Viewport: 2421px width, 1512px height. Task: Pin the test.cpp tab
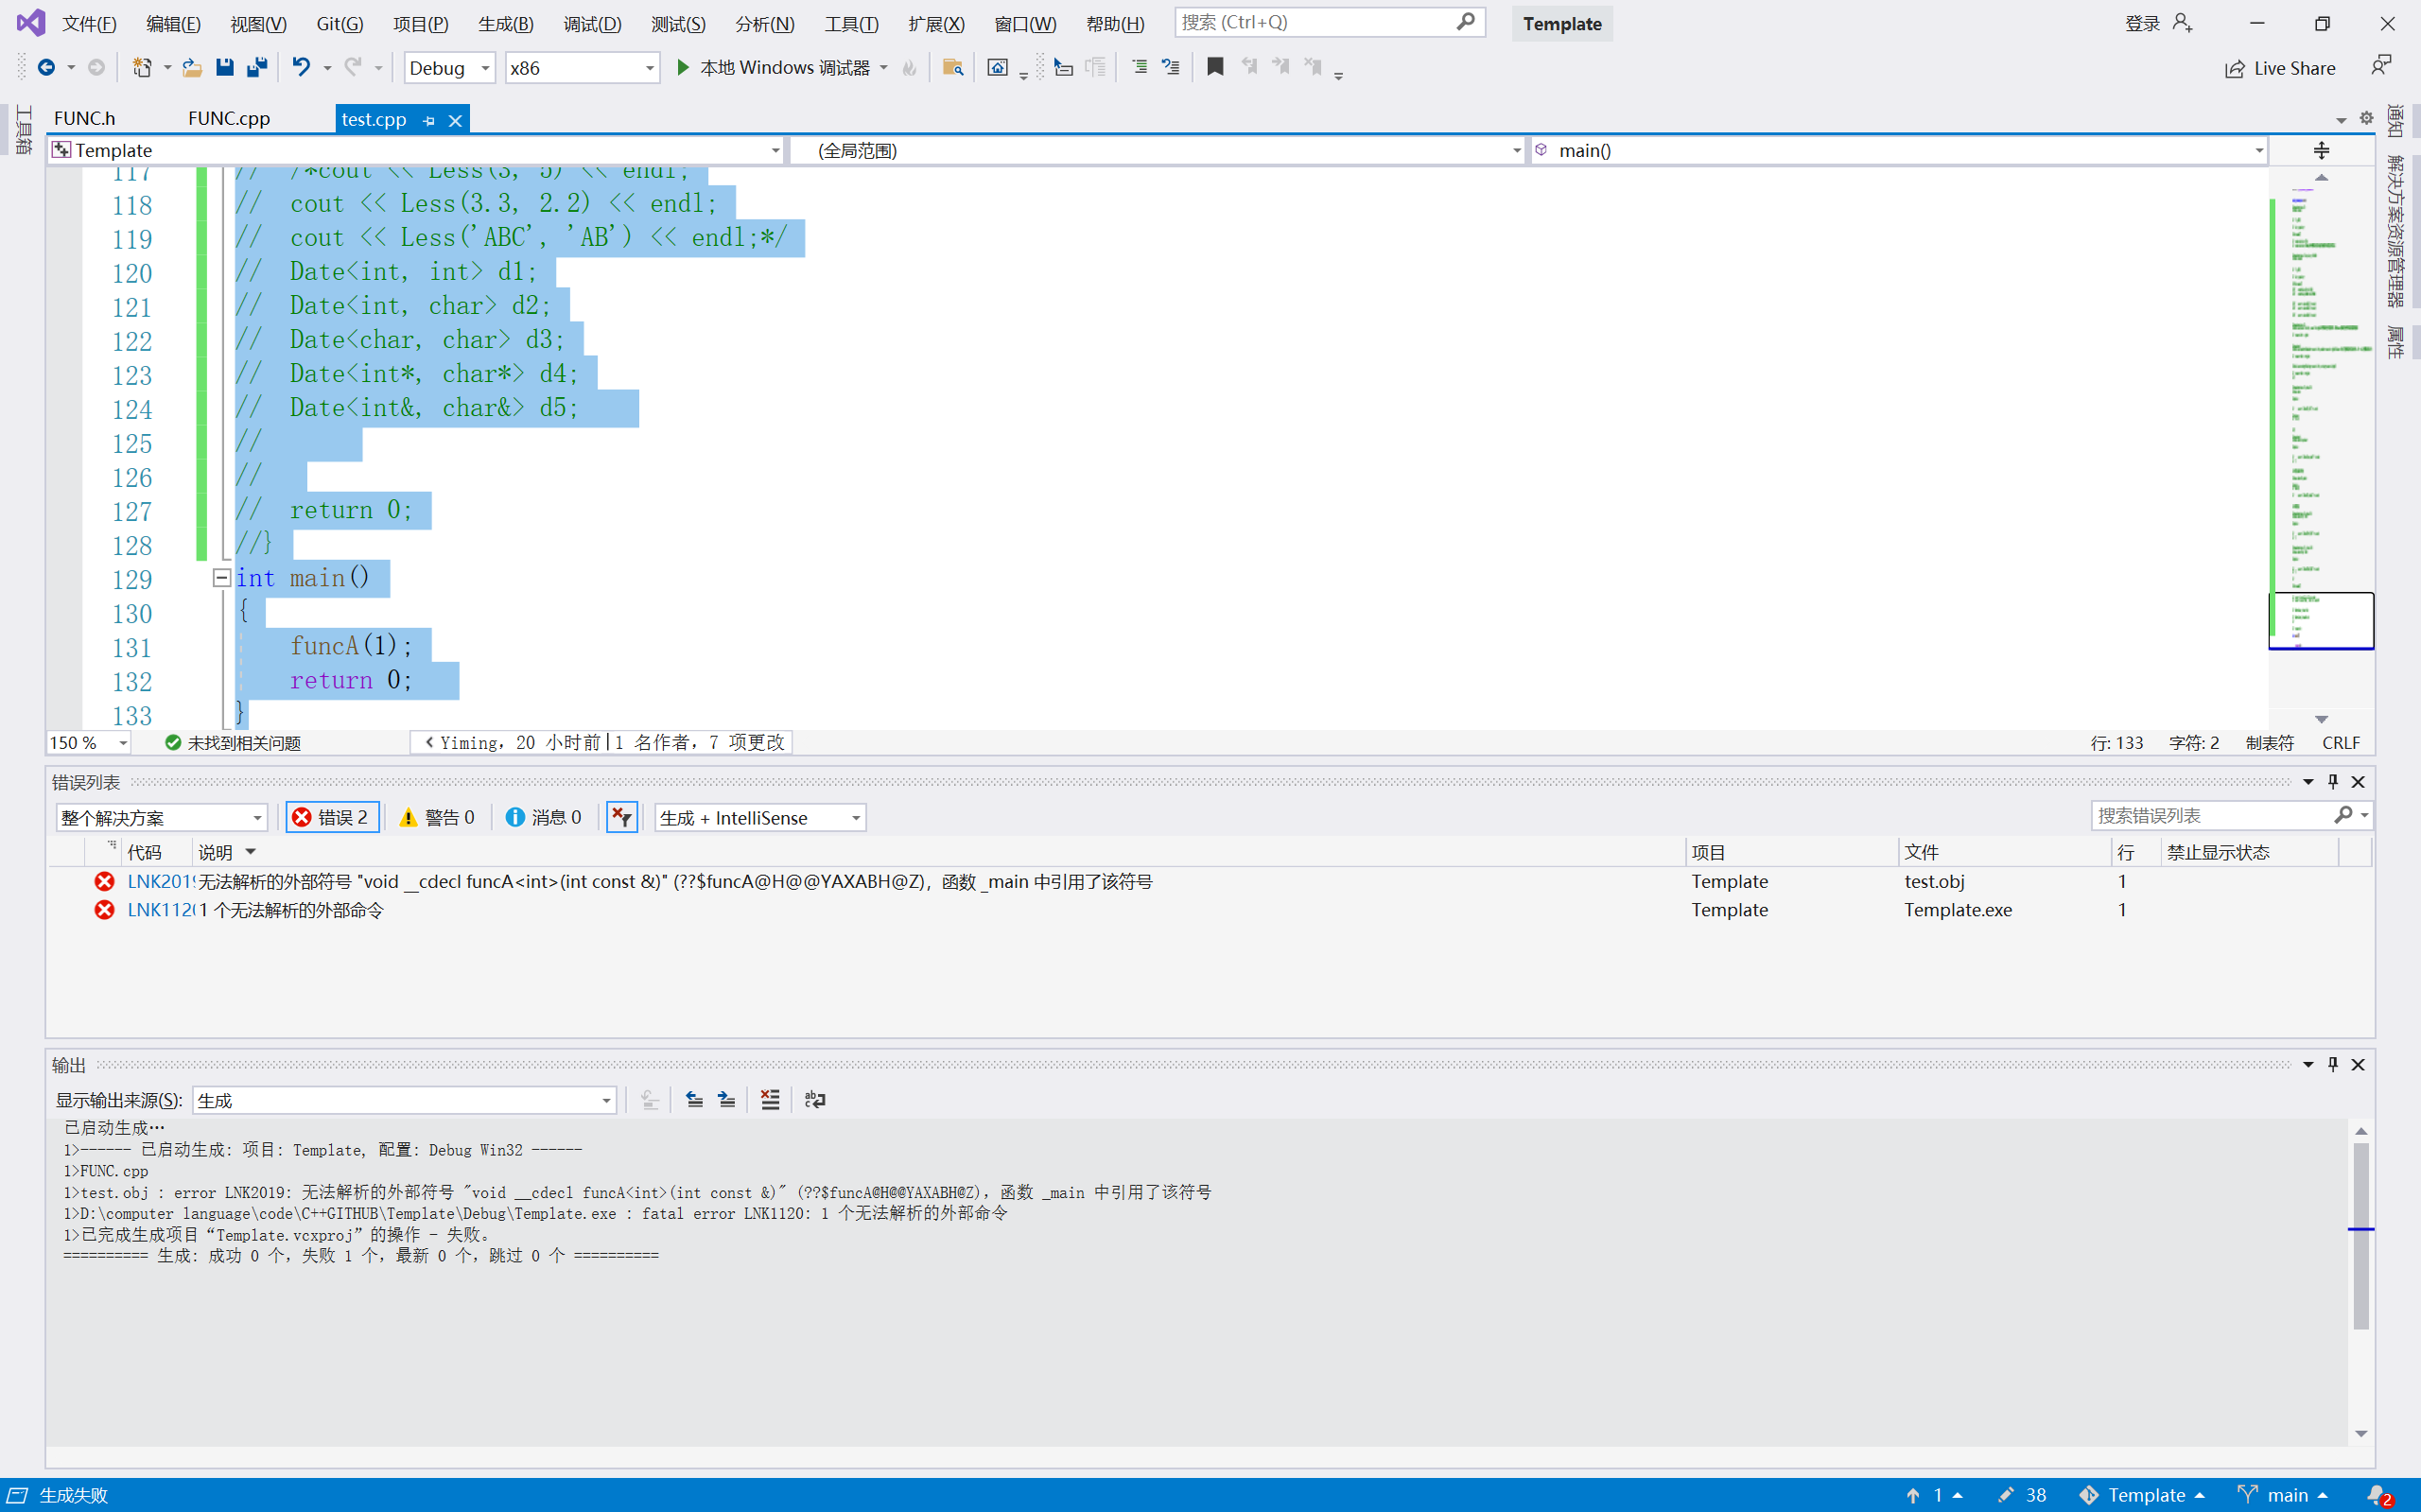[x=429, y=120]
